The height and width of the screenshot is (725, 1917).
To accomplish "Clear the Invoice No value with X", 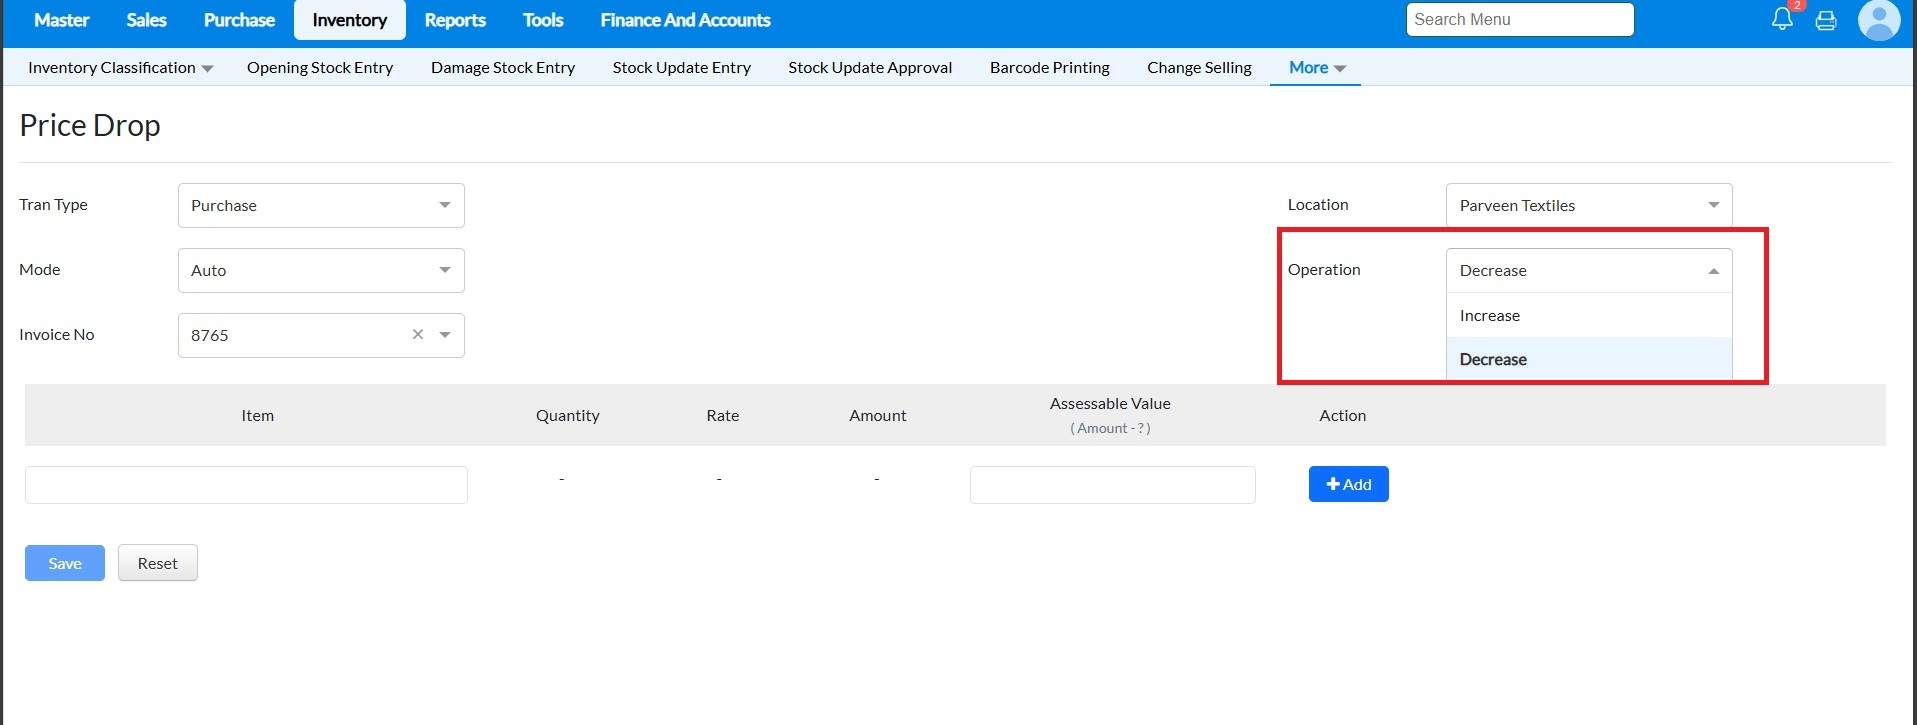I will [418, 335].
